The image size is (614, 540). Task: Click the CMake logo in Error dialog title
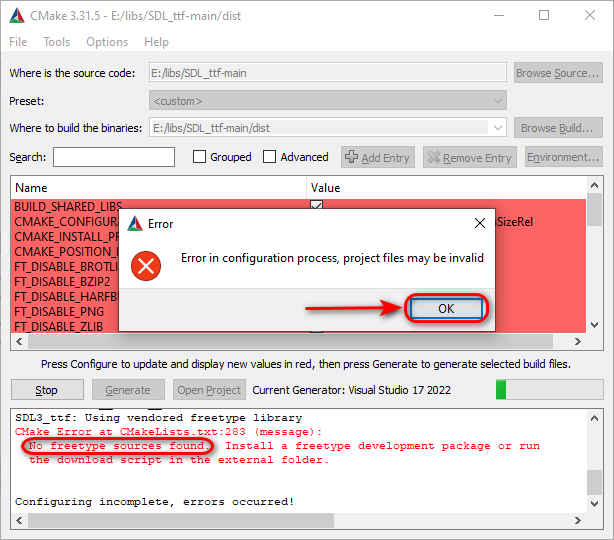pos(134,224)
